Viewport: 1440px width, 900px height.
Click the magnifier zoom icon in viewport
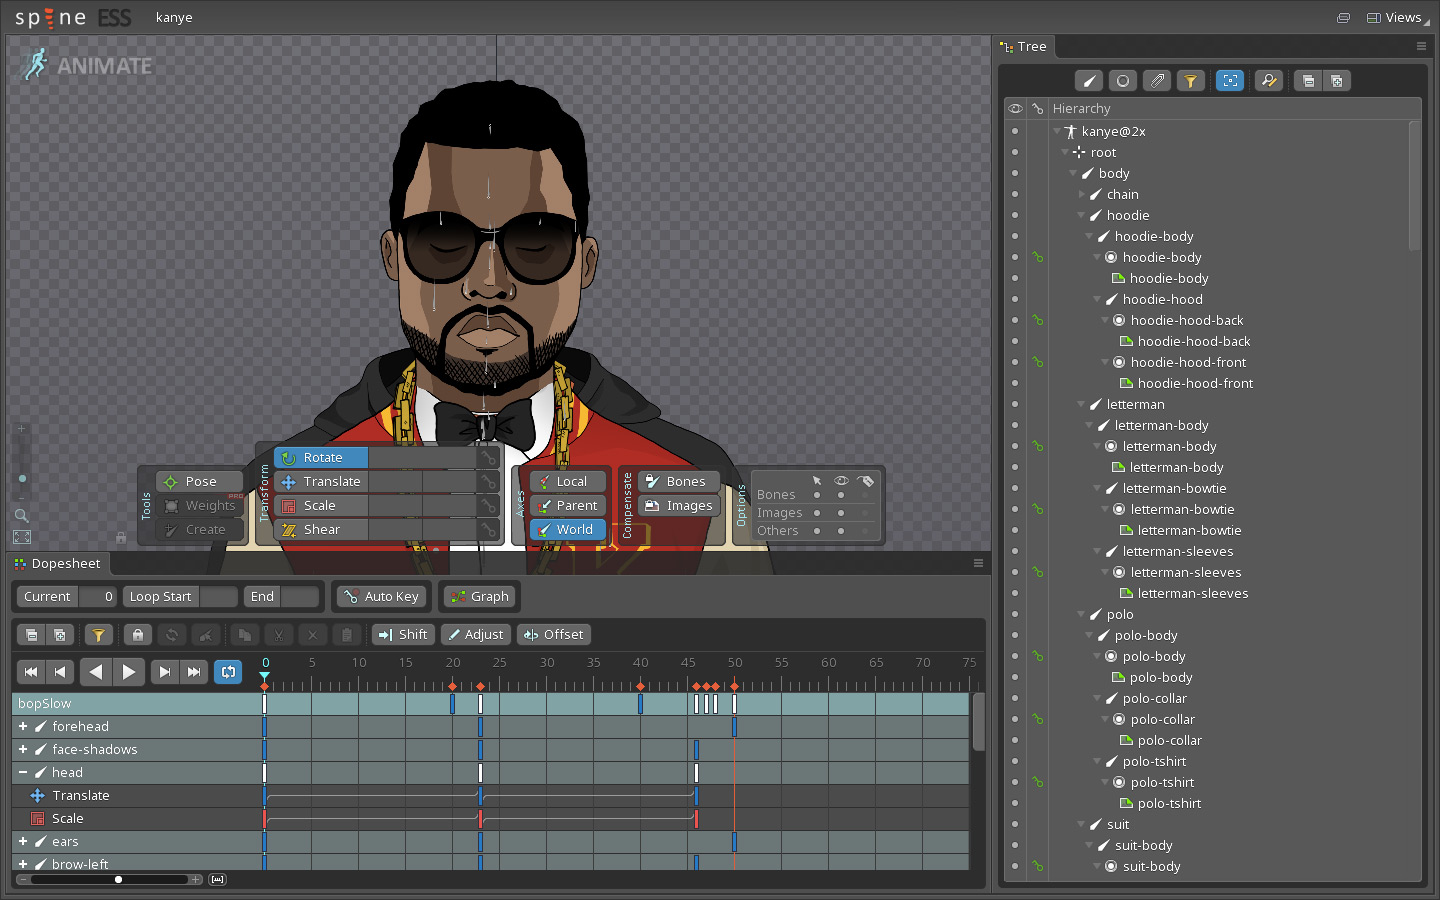coord(21,515)
